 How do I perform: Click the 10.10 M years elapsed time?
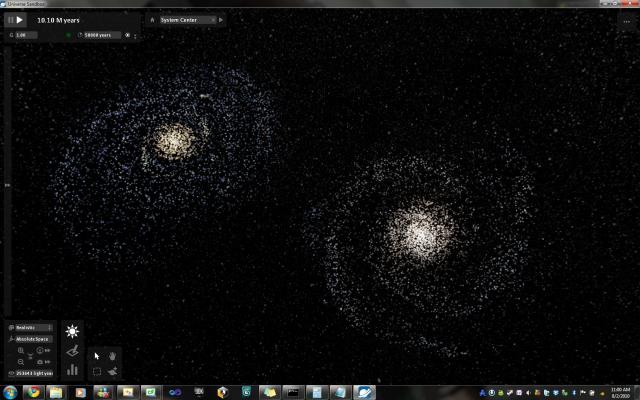point(58,20)
